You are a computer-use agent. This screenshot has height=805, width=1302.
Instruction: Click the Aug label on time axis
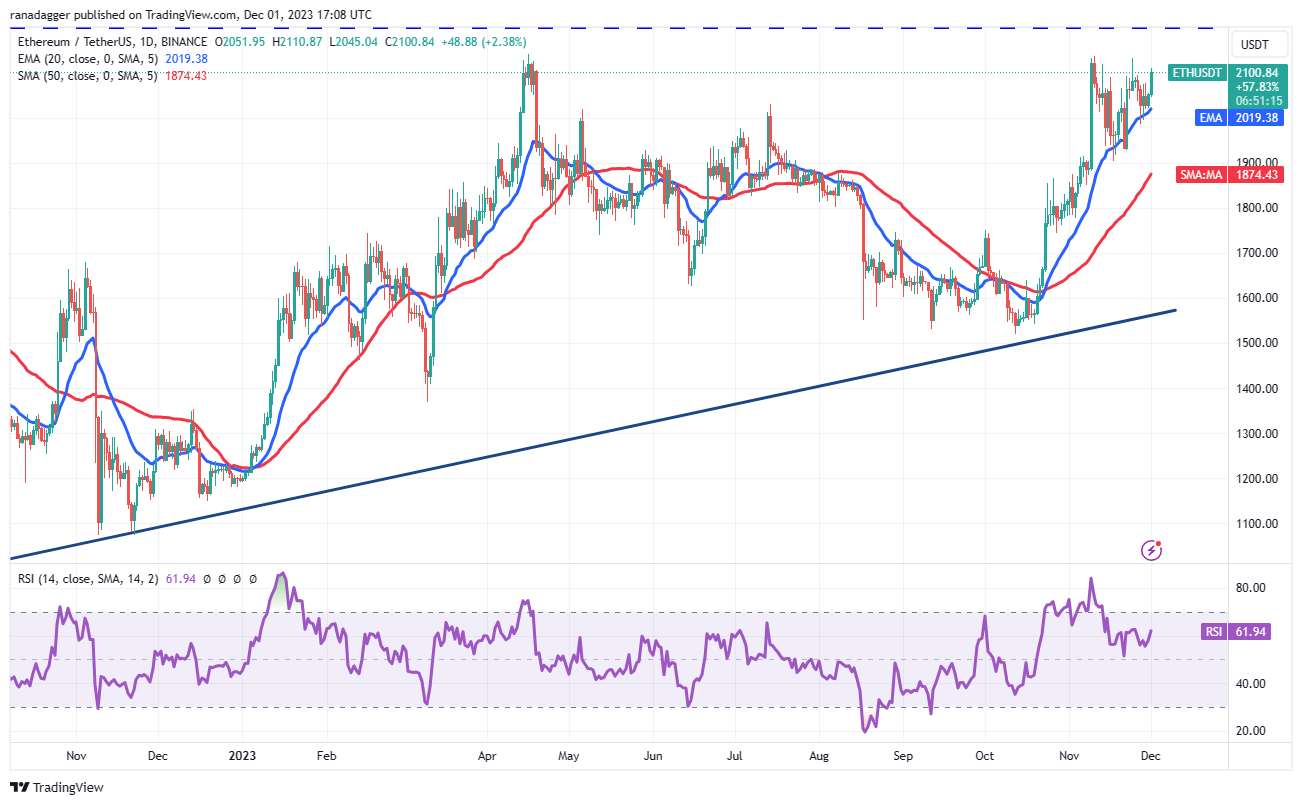pos(817,757)
